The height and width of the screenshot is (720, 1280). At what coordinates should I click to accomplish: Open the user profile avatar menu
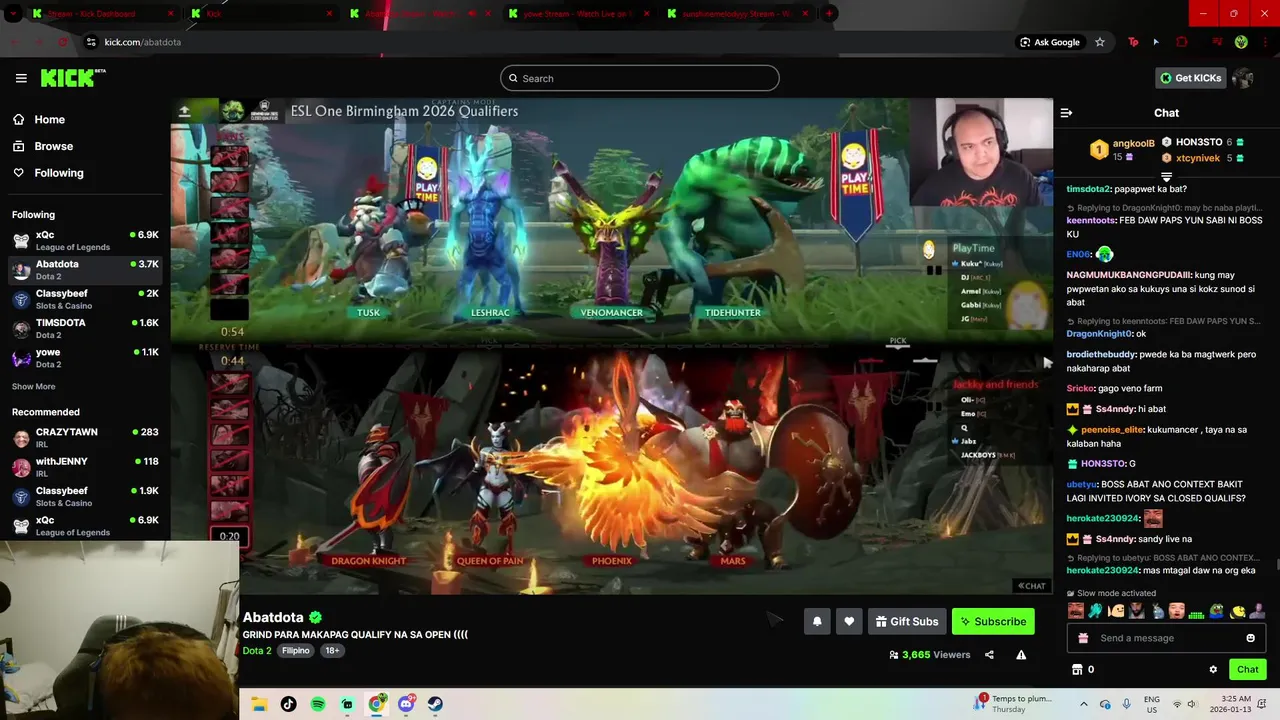pos(1243,78)
